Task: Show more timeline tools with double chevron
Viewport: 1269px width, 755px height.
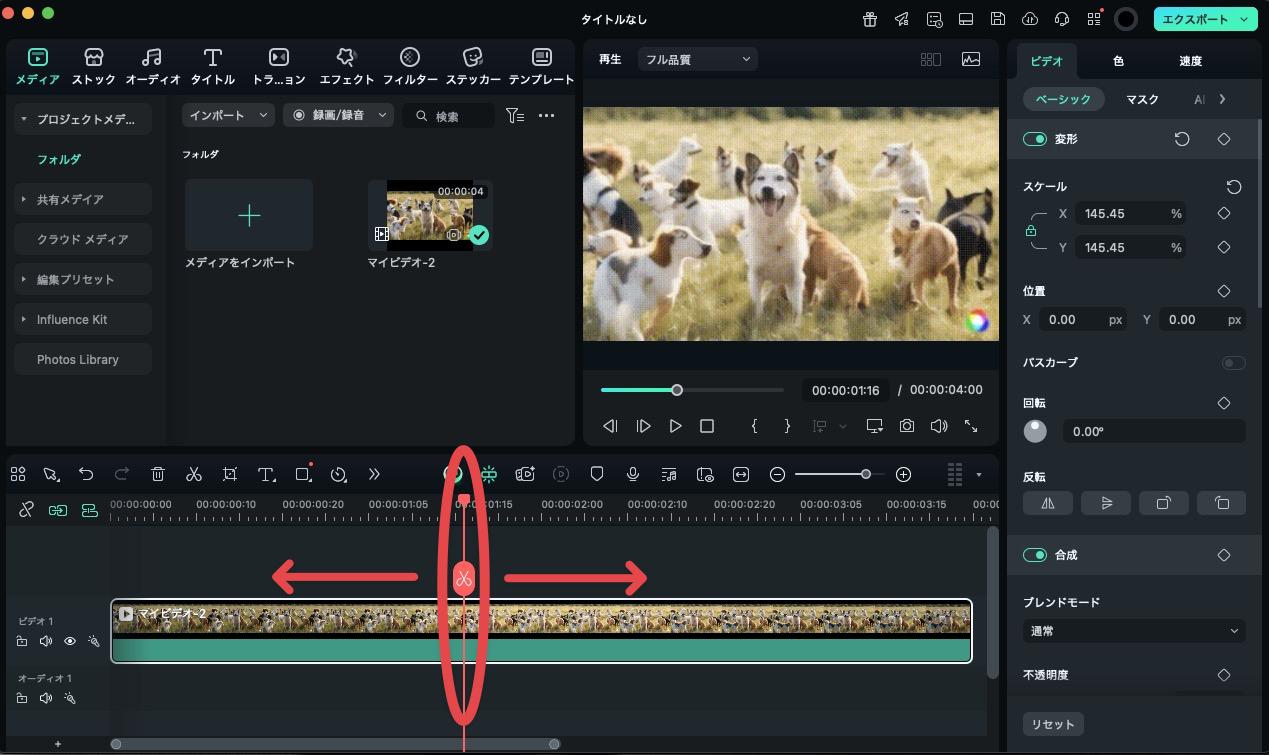Action: click(x=374, y=474)
